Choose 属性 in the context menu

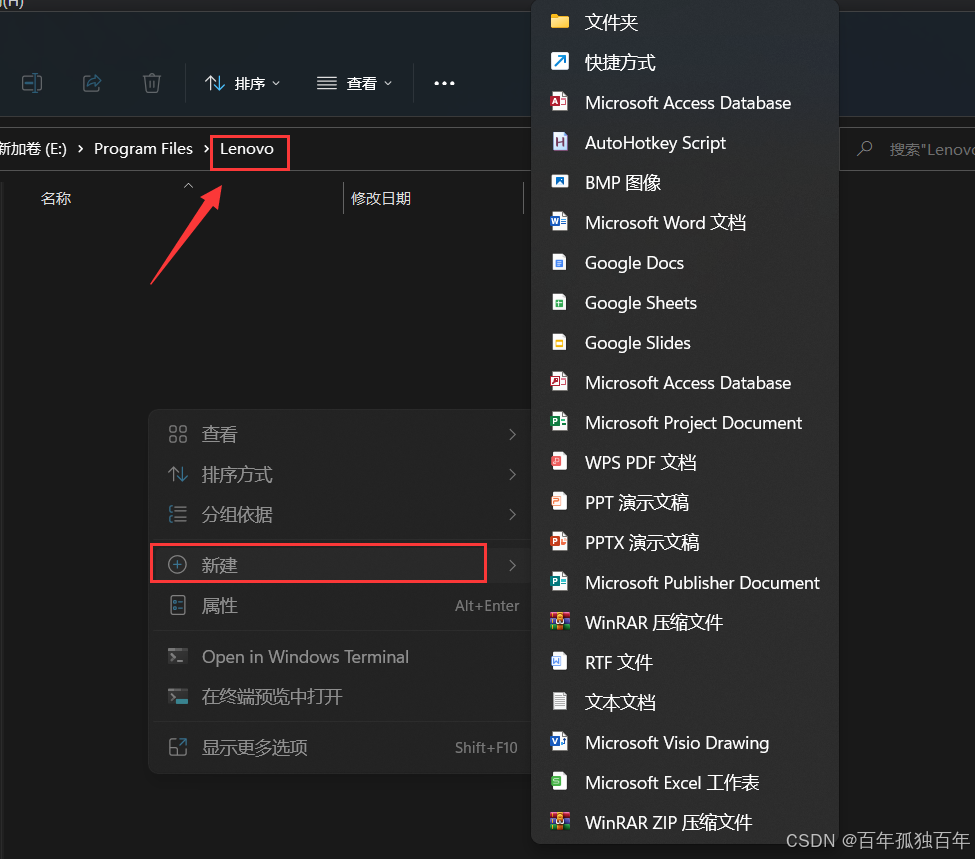tap(341, 605)
